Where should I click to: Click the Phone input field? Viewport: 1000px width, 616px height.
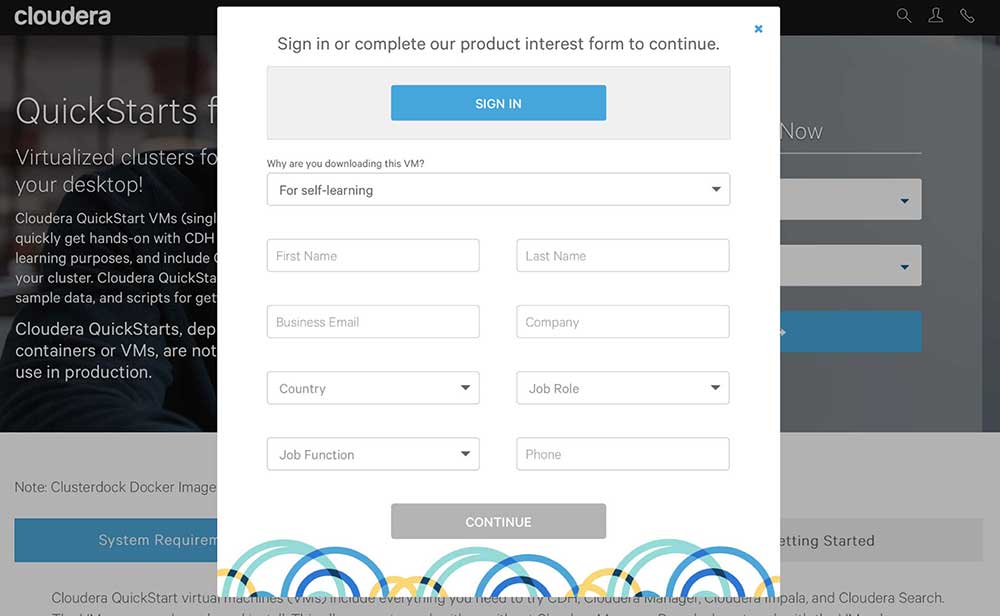point(622,454)
